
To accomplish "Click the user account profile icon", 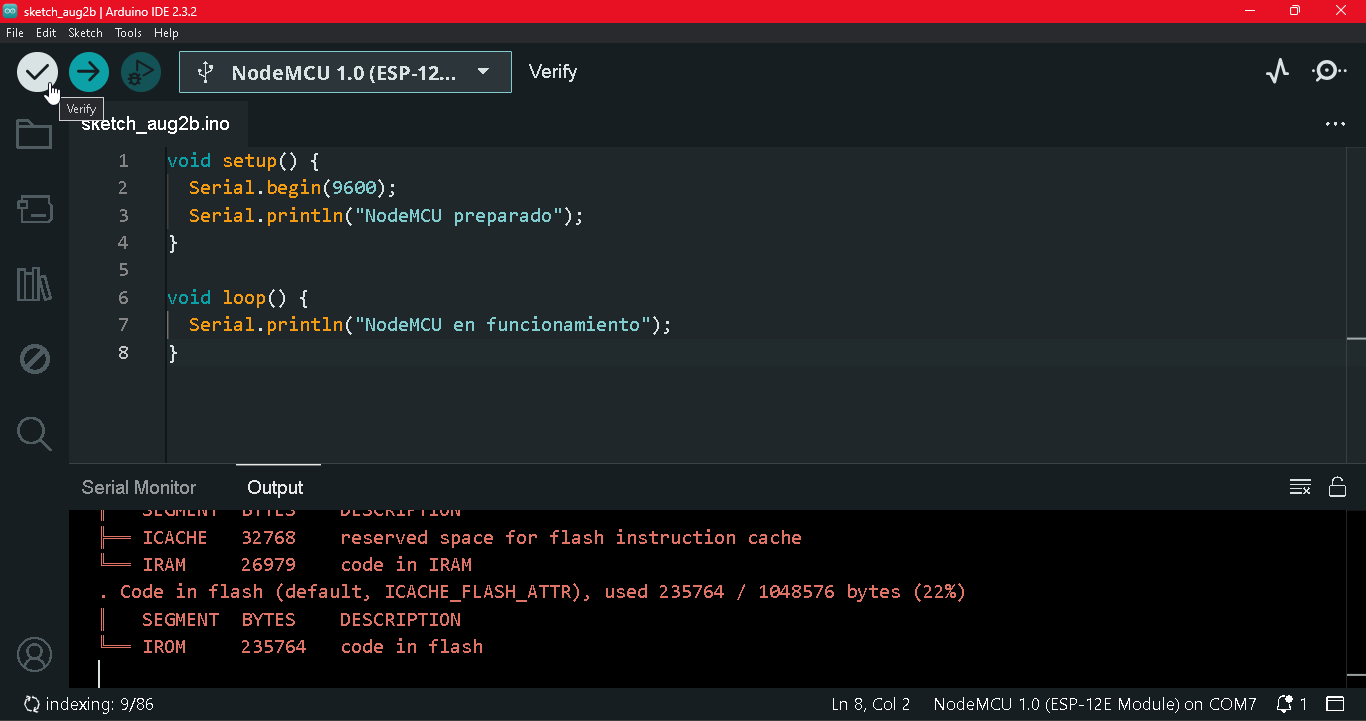I will point(34,655).
